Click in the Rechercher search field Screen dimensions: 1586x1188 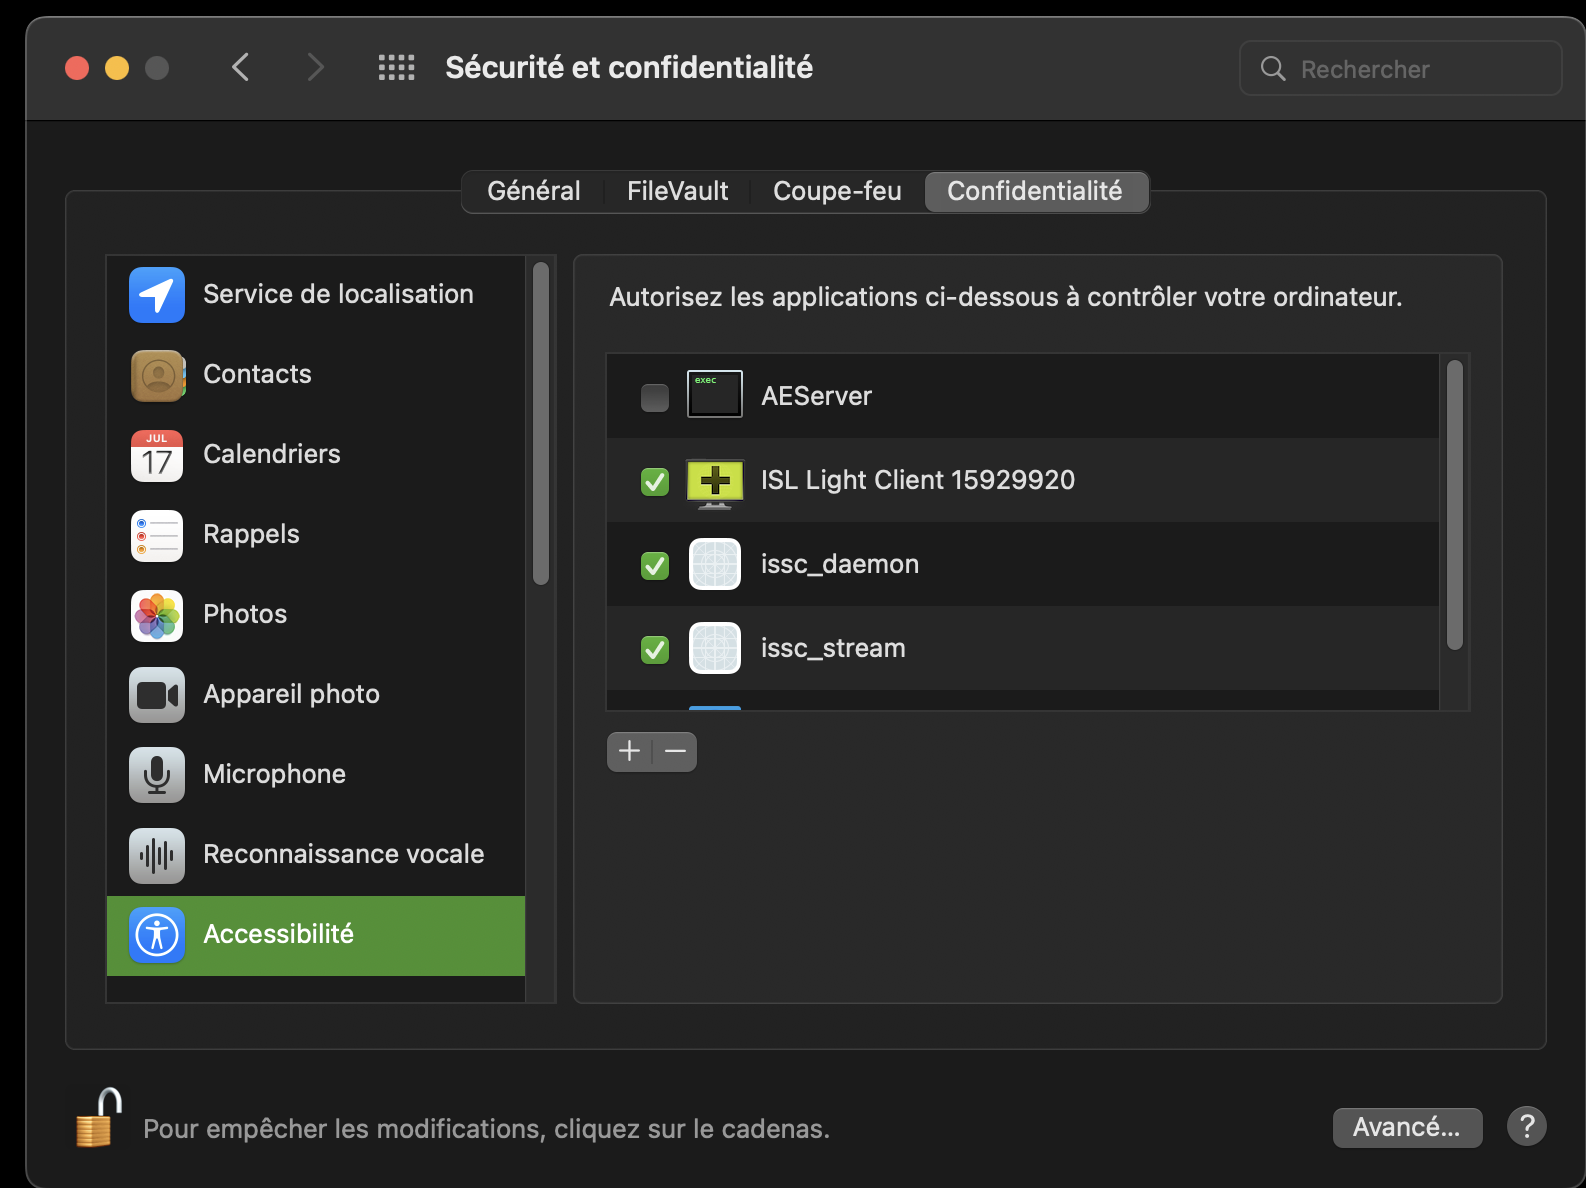[x=1401, y=68]
